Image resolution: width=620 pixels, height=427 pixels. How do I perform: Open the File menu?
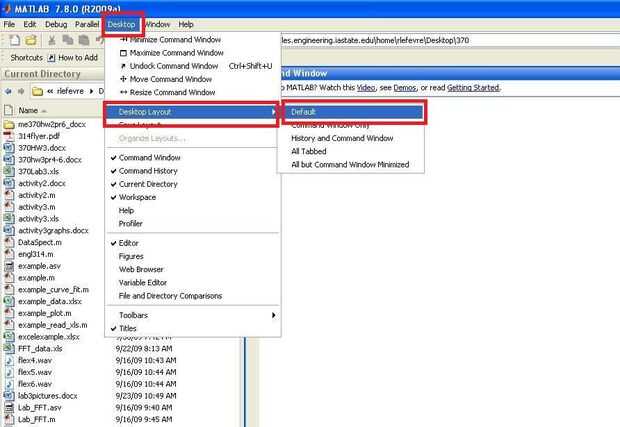[9, 25]
